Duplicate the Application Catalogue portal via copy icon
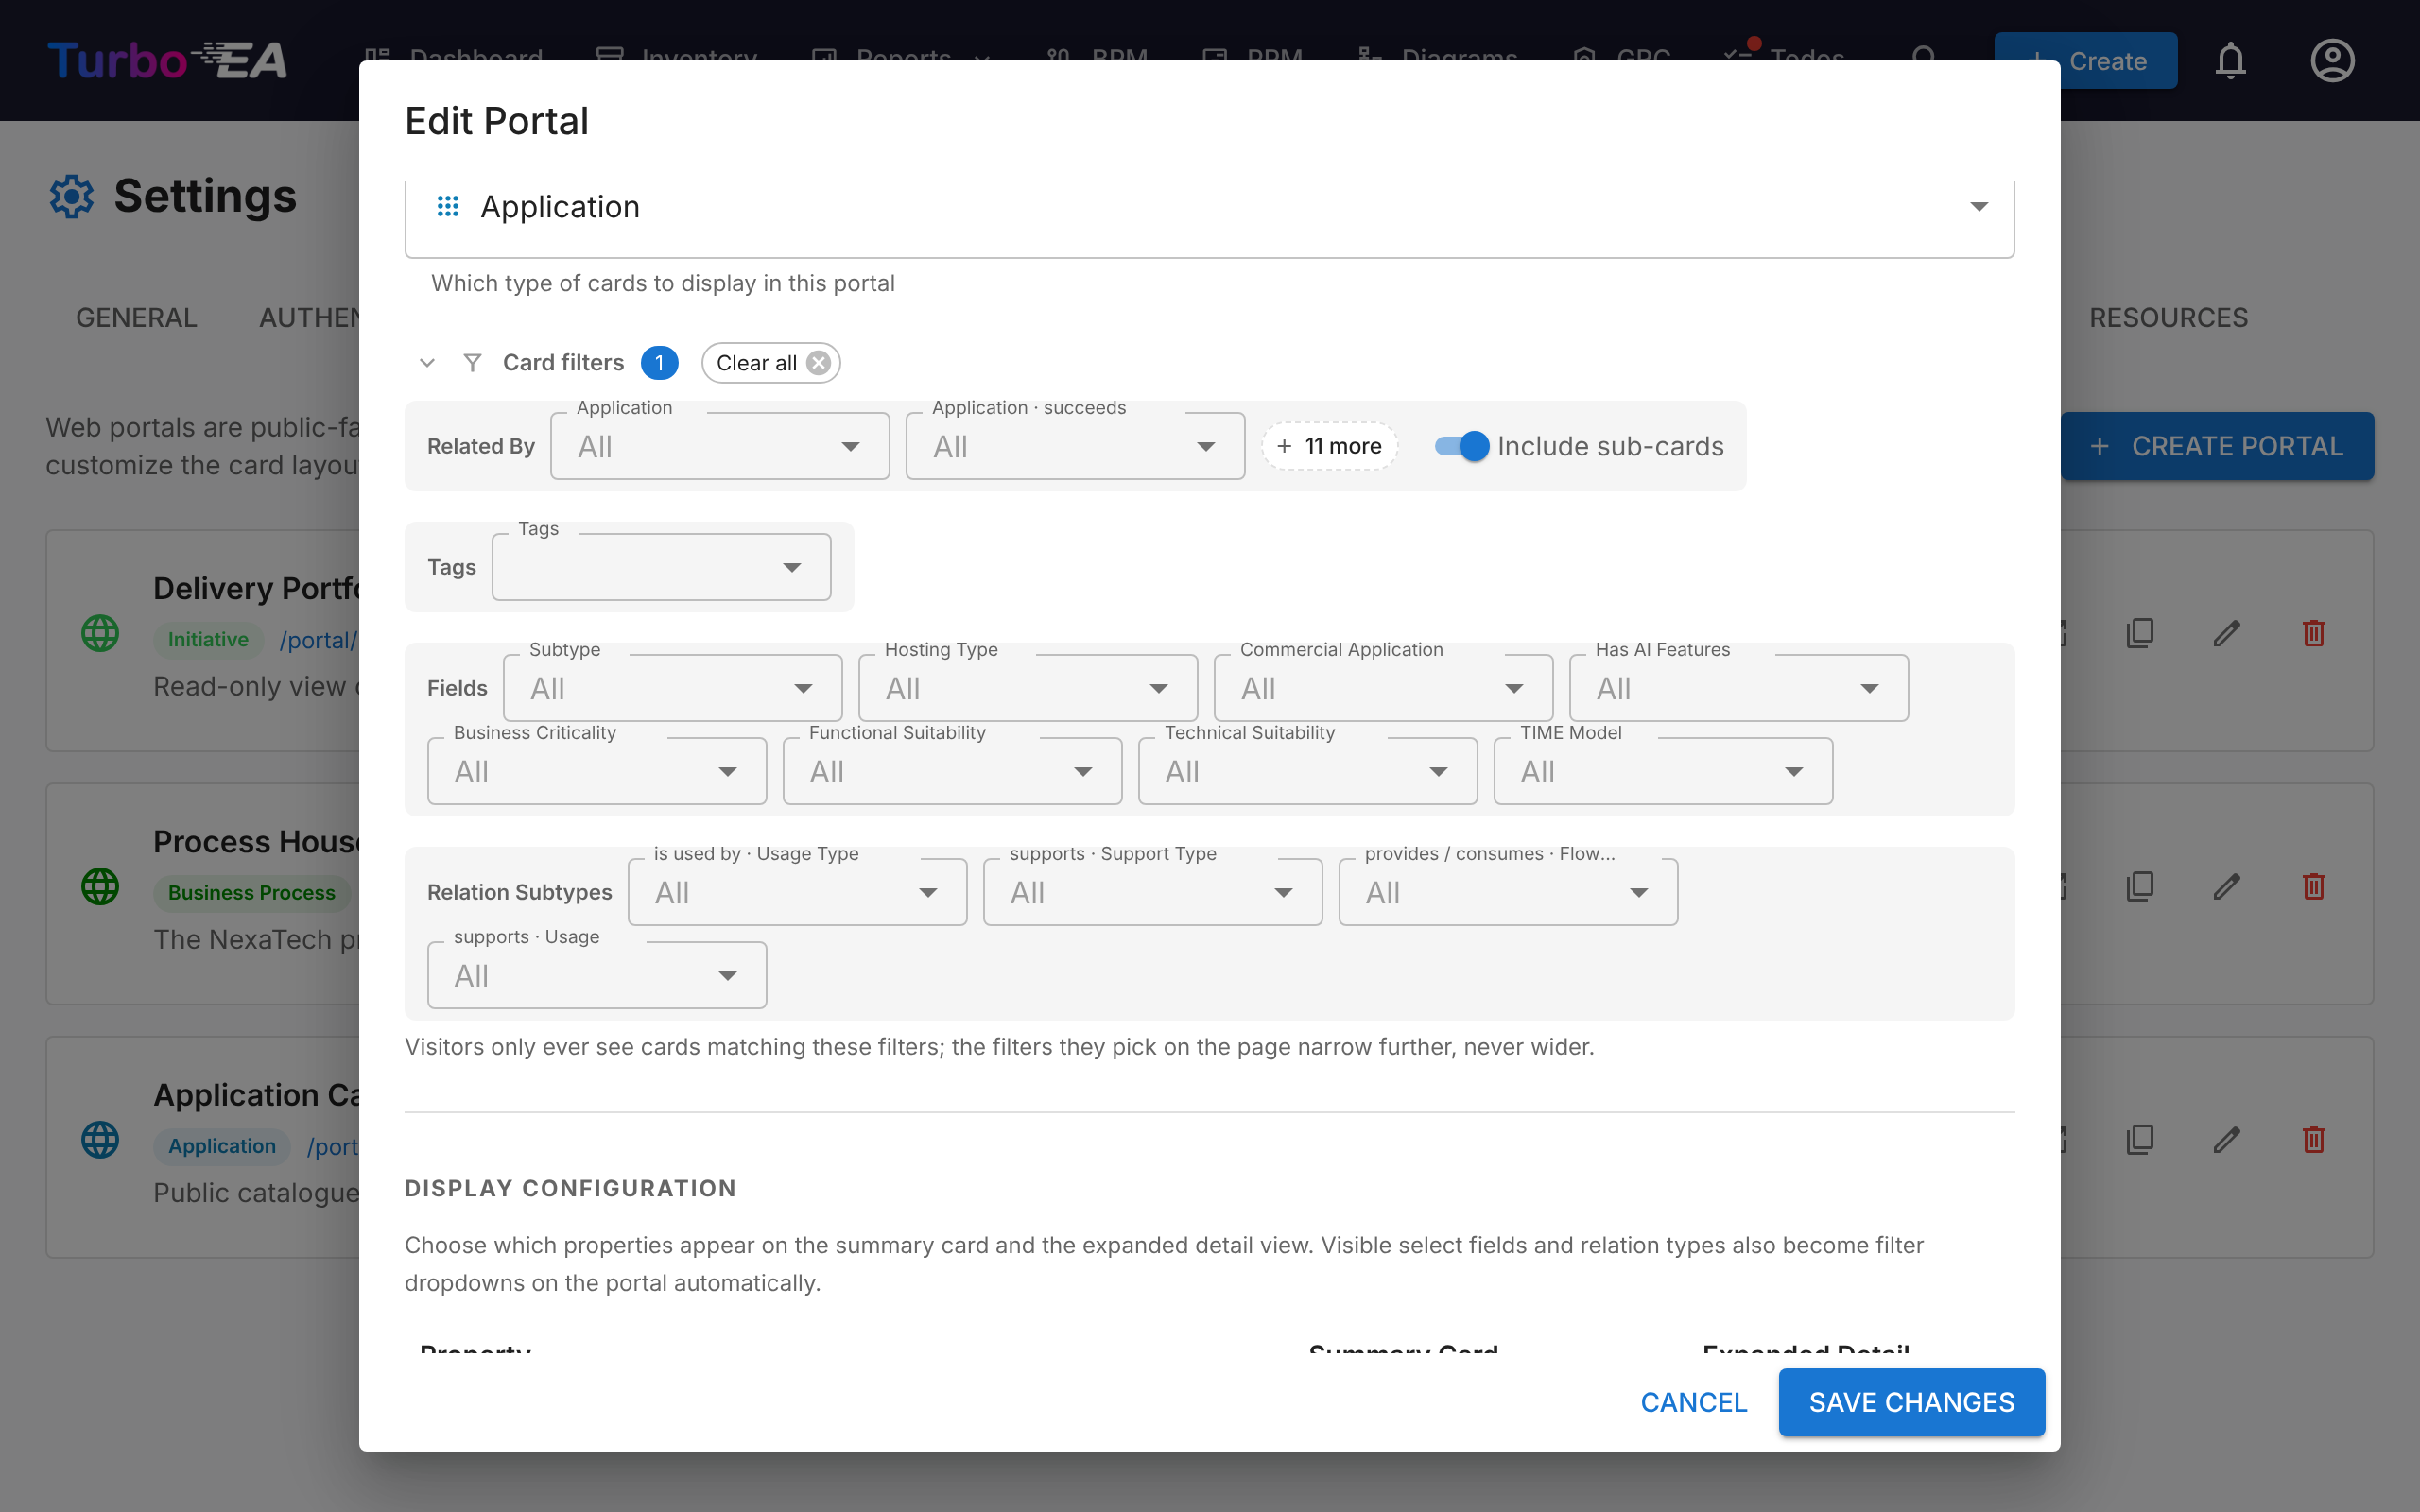This screenshot has width=2420, height=1512. [2140, 1139]
